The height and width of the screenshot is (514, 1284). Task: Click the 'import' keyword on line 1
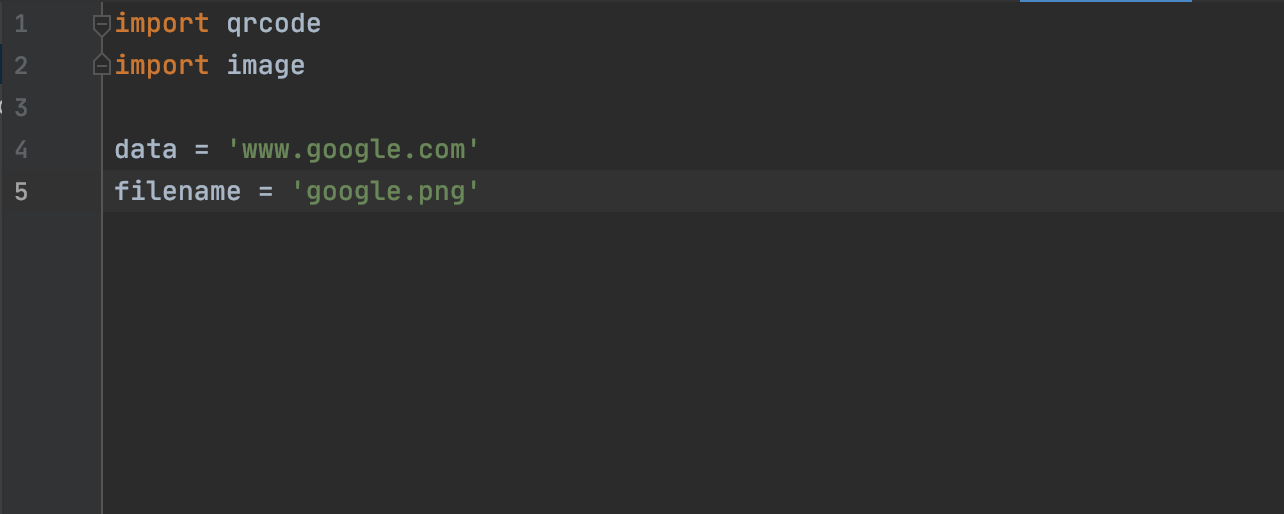[x=162, y=23]
